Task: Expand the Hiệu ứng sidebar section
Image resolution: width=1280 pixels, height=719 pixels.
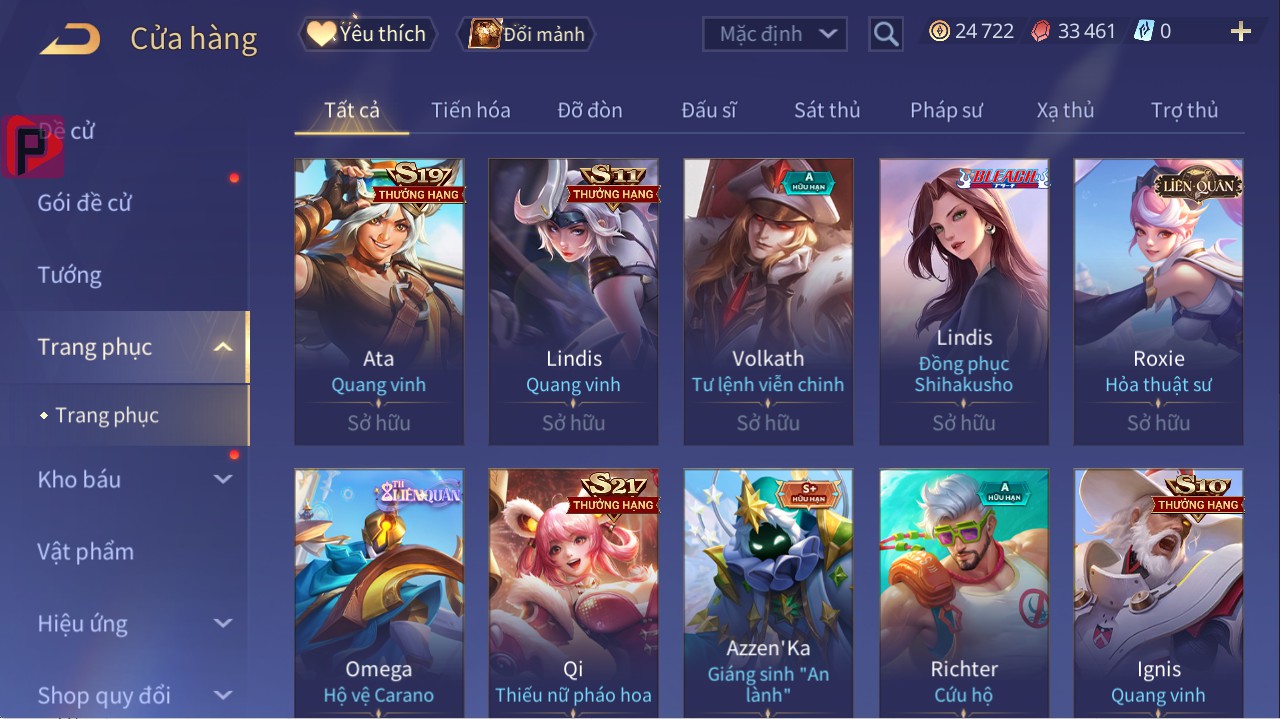Action: click(223, 623)
